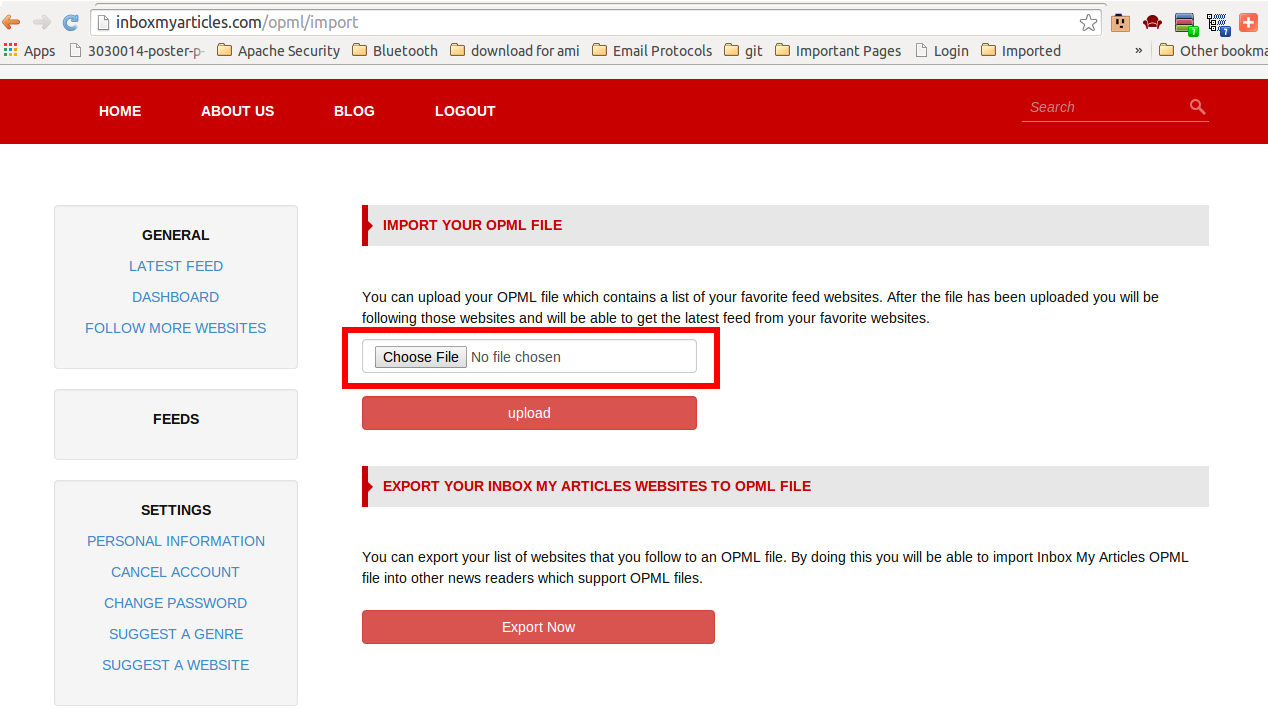Image resolution: width=1268 pixels, height=720 pixels.
Task: Open DASHBOARD link in sidebar
Action: point(176,297)
